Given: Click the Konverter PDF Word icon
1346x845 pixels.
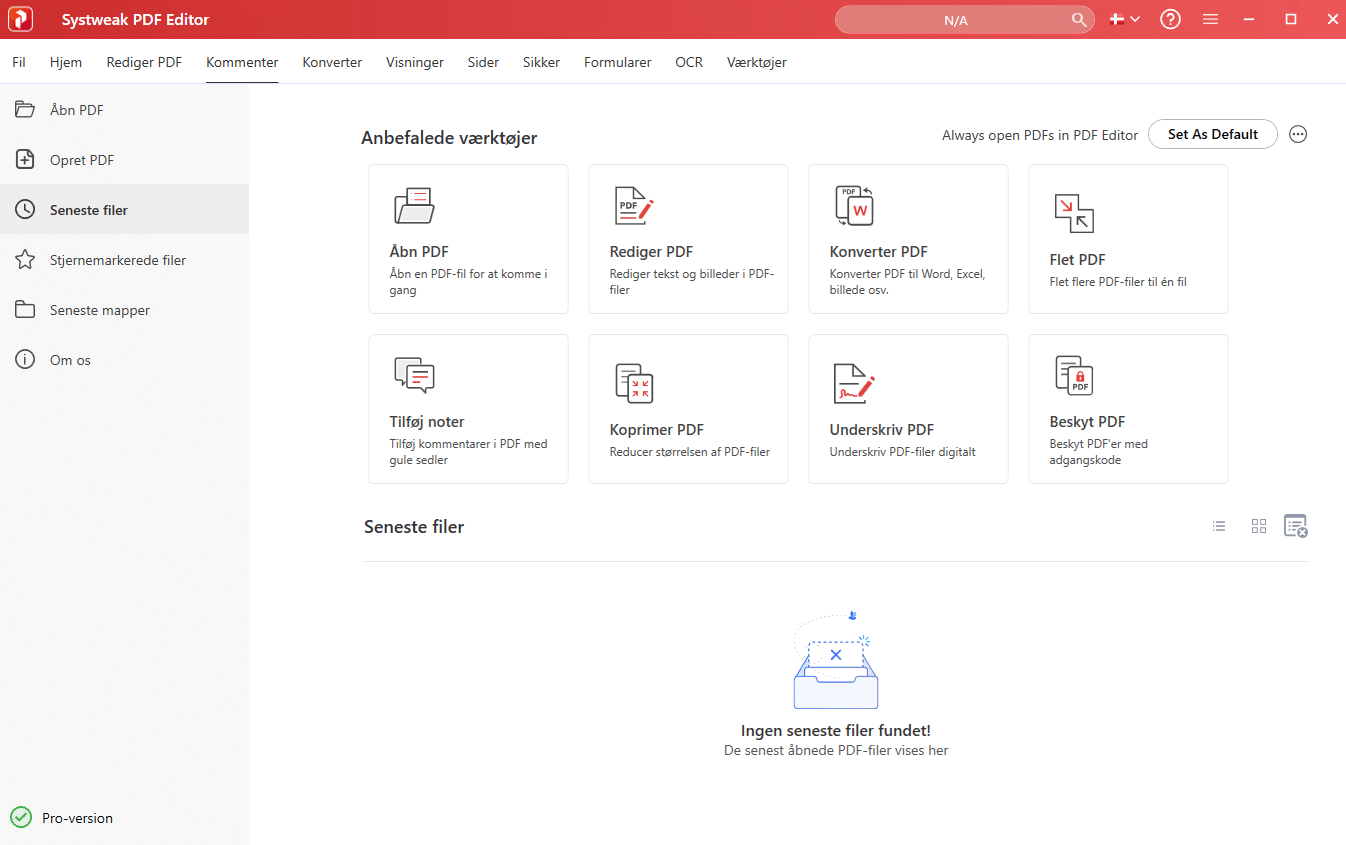Looking at the screenshot, I should click(x=855, y=205).
